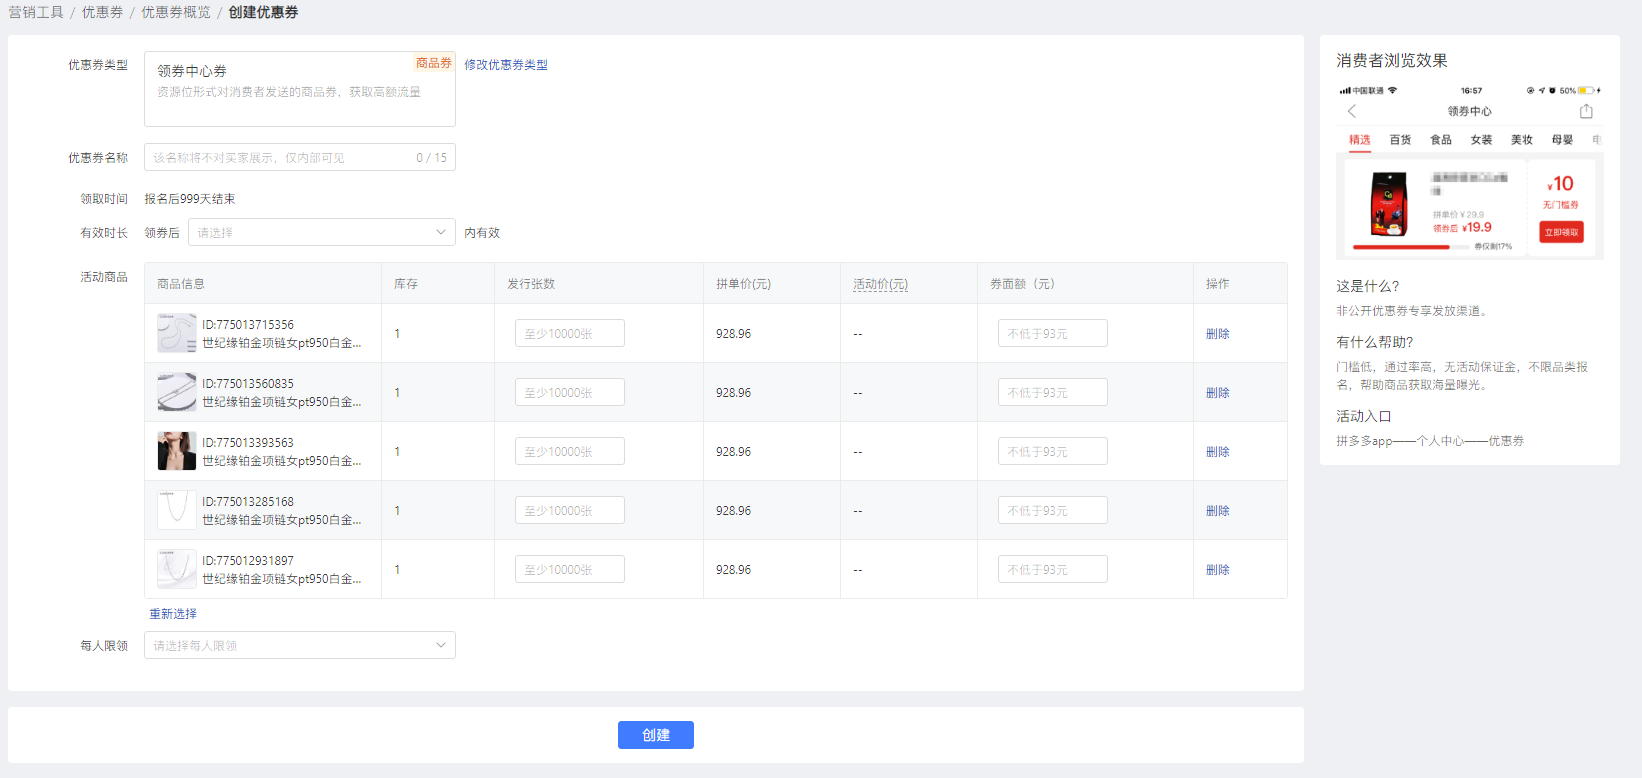Click product thumbnail for ID 775013393563

click(177, 451)
